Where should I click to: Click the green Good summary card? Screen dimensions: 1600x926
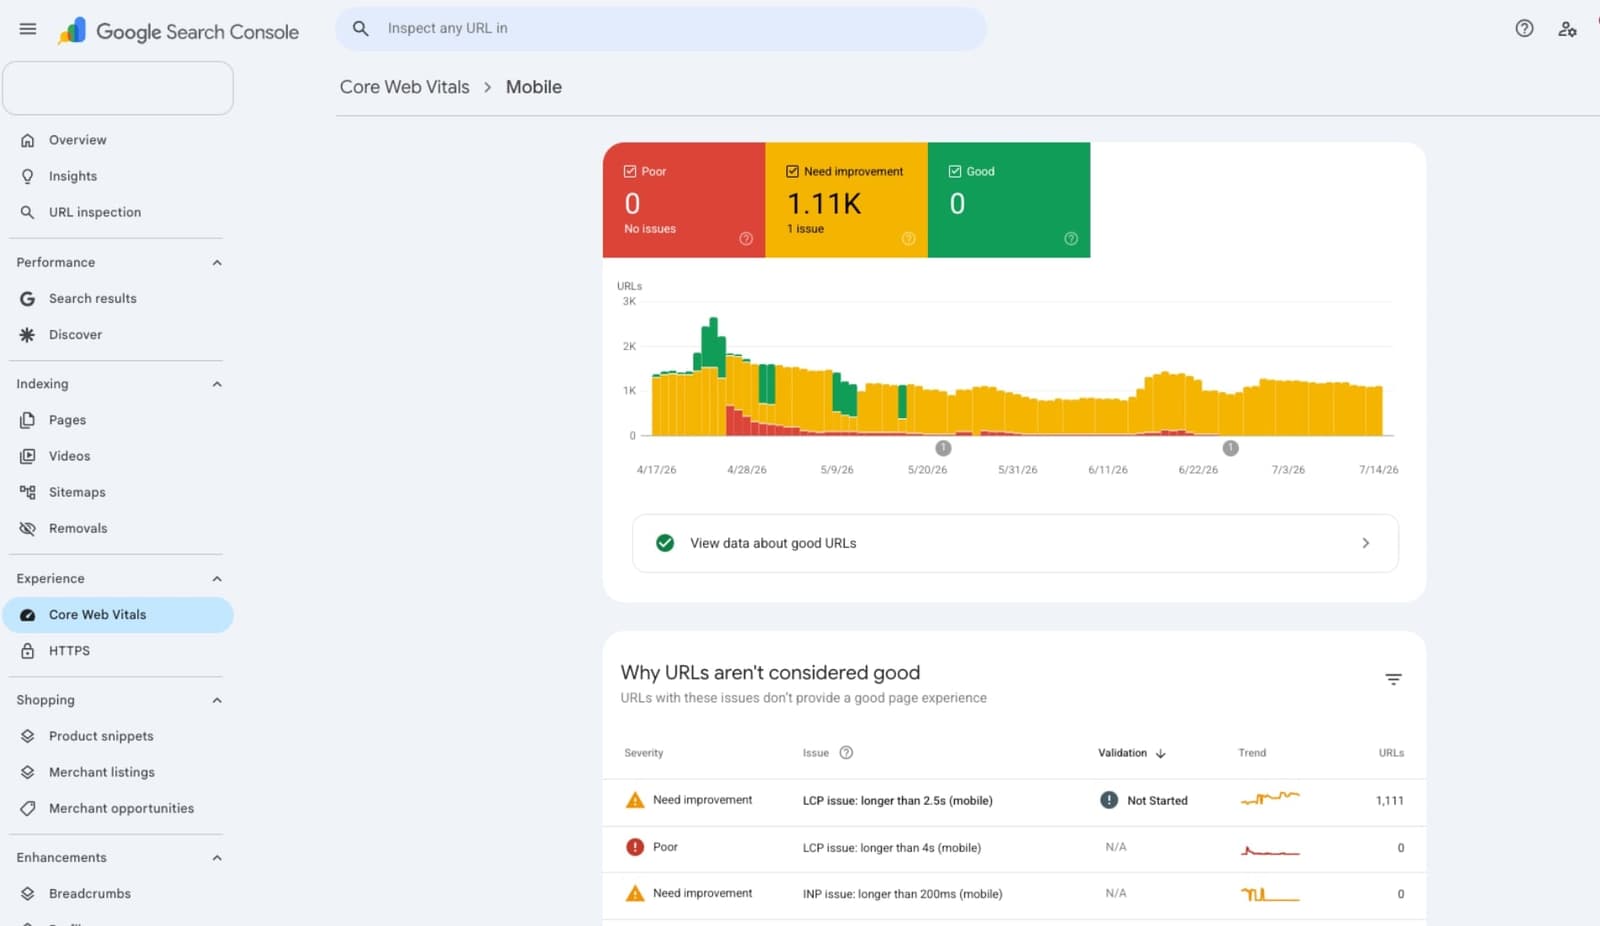[x=1009, y=200]
